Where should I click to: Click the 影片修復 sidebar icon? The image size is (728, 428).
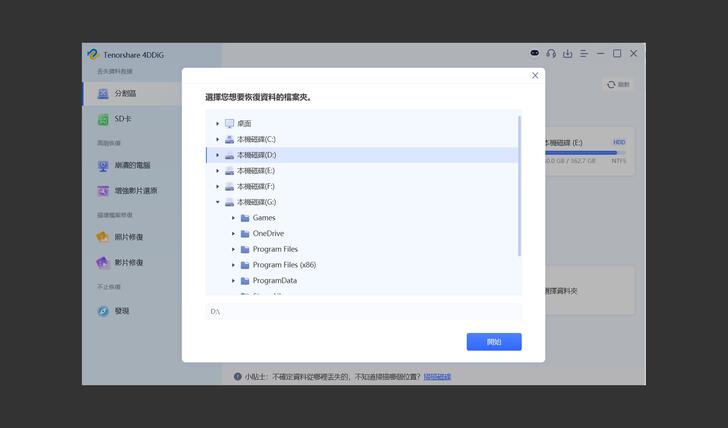point(103,263)
